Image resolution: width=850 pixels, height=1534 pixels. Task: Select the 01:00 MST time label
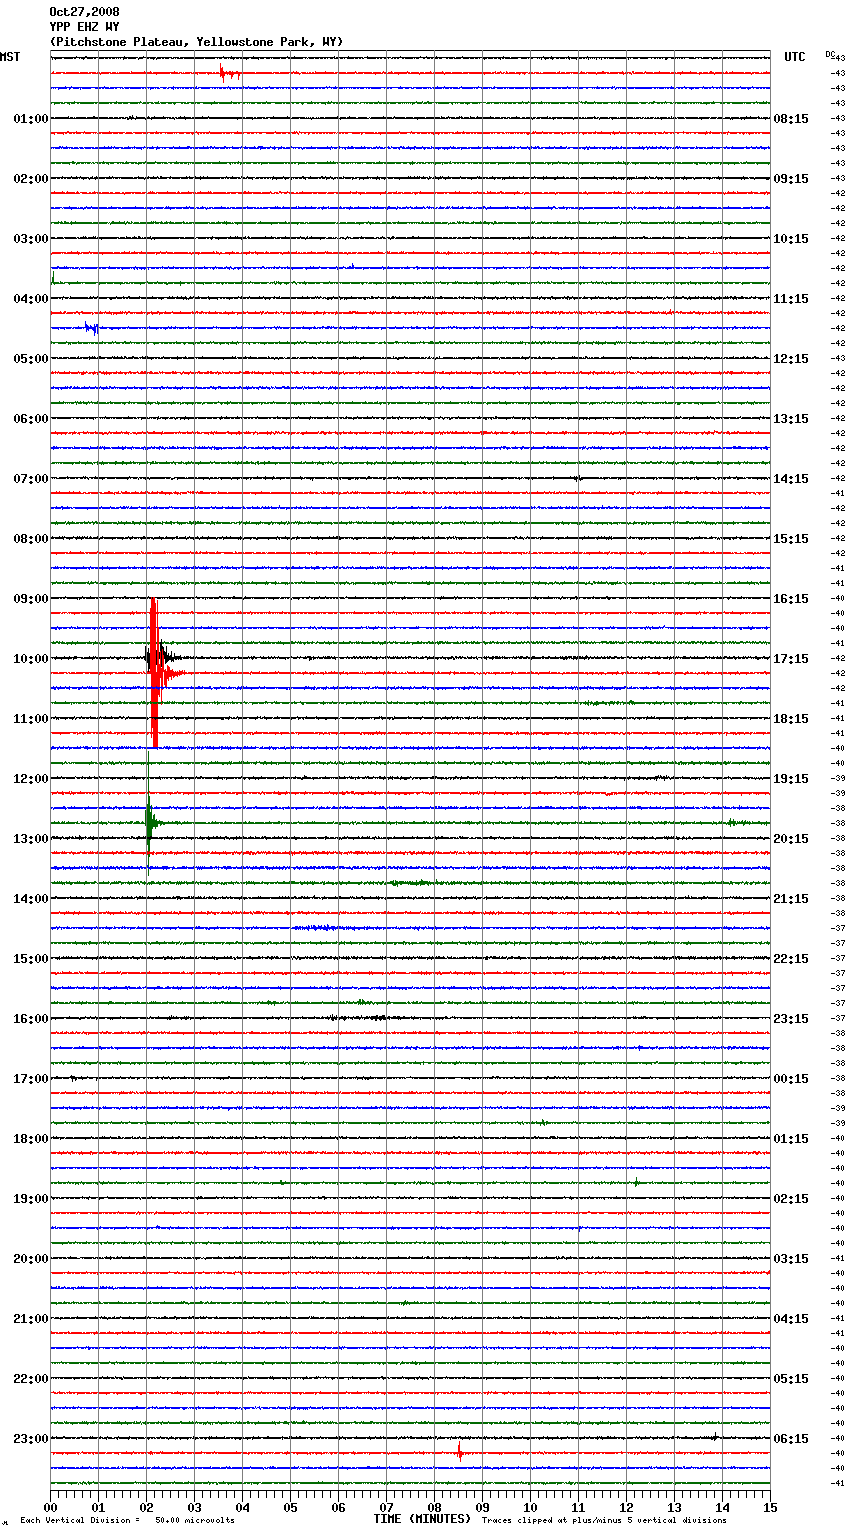[31, 119]
